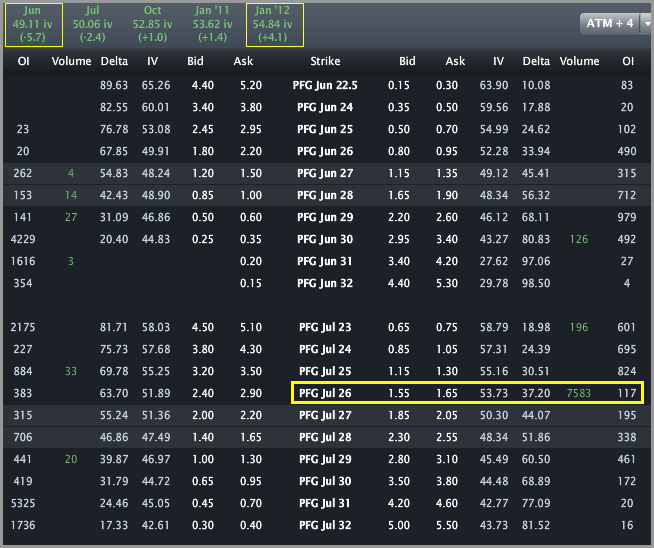Open the ATM + 4 dropdown arrow
The width and height of the screenshot is (654, 548).
point(646,23)
